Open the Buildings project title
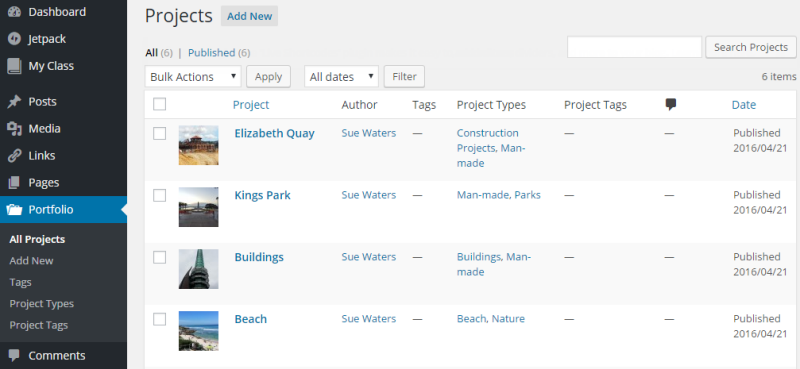Screen dimensions: 800x369 [259, 257]
